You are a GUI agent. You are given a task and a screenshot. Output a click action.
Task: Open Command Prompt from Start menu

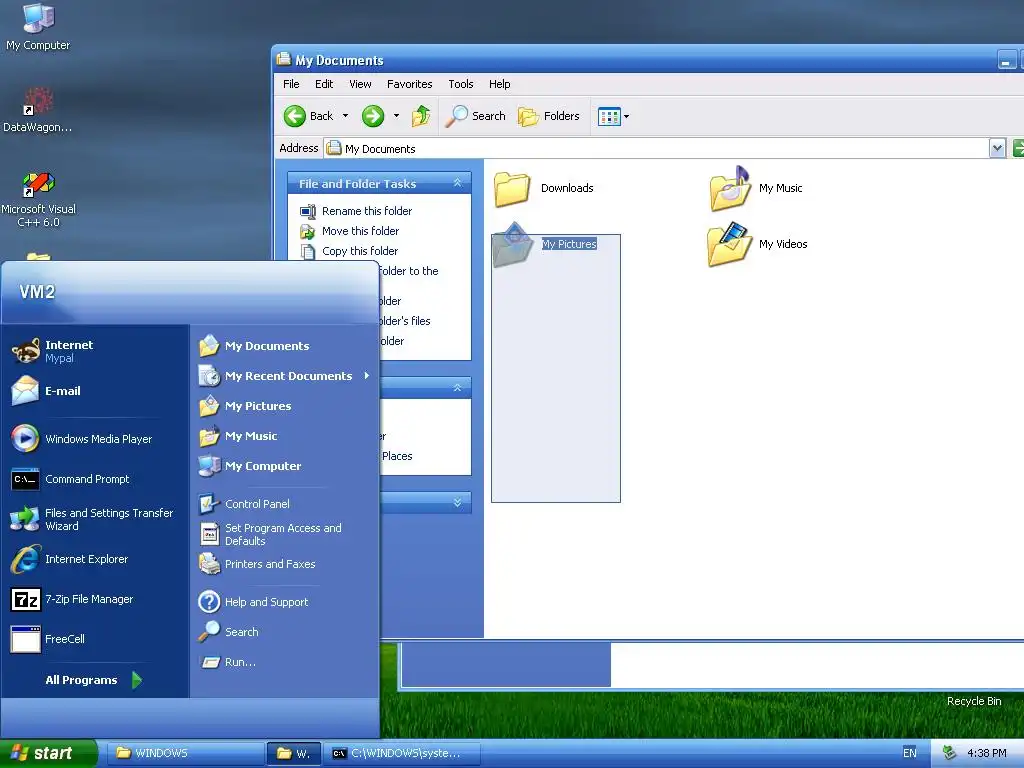click(x=71, y=479)
